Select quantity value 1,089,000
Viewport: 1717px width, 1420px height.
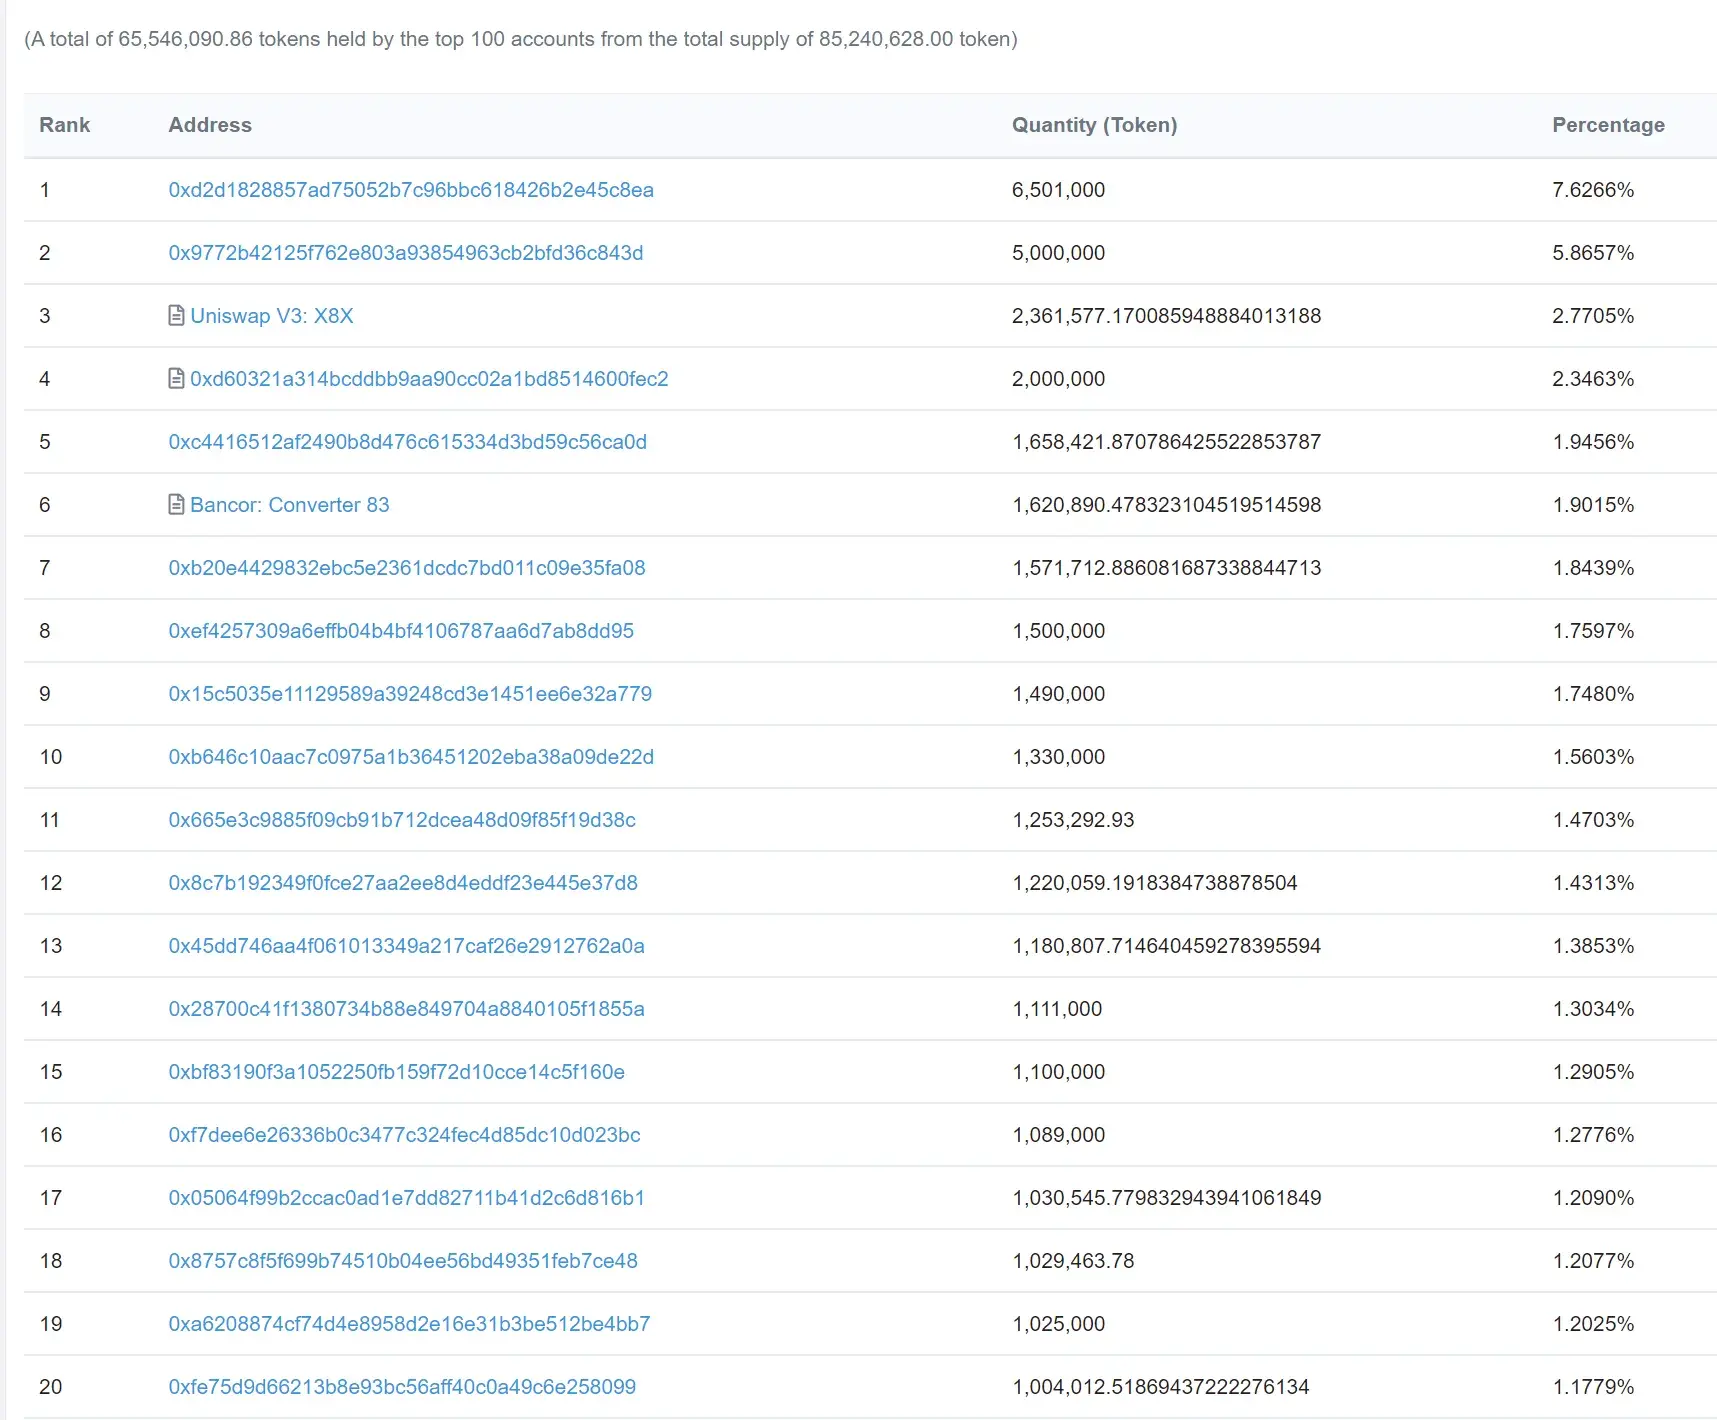[1059, 1135]
